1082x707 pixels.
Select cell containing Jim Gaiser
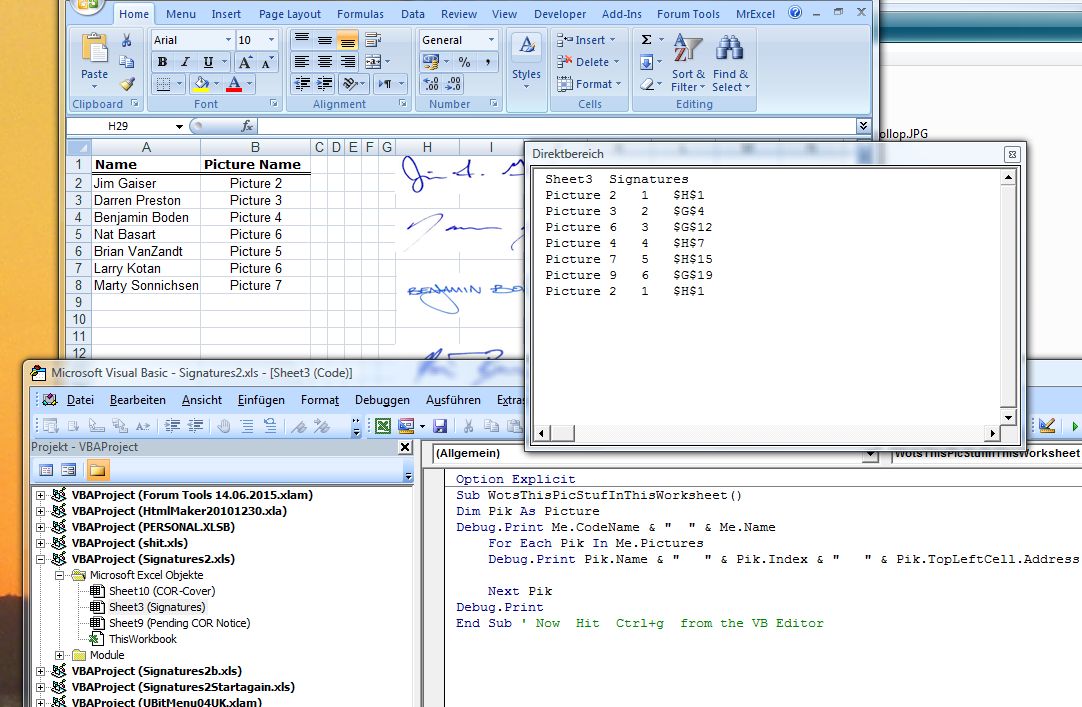point(146,183)
